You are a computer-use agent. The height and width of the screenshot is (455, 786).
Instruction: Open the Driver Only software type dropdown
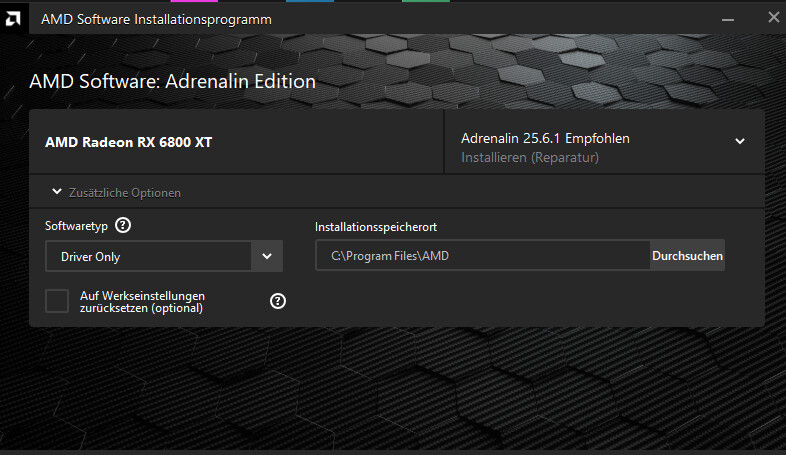coord(164,256)
